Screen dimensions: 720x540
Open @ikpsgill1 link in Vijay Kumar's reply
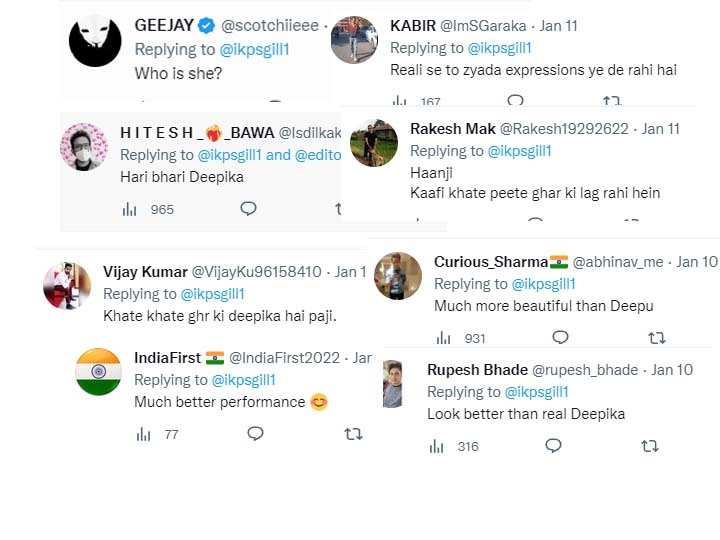212,294
